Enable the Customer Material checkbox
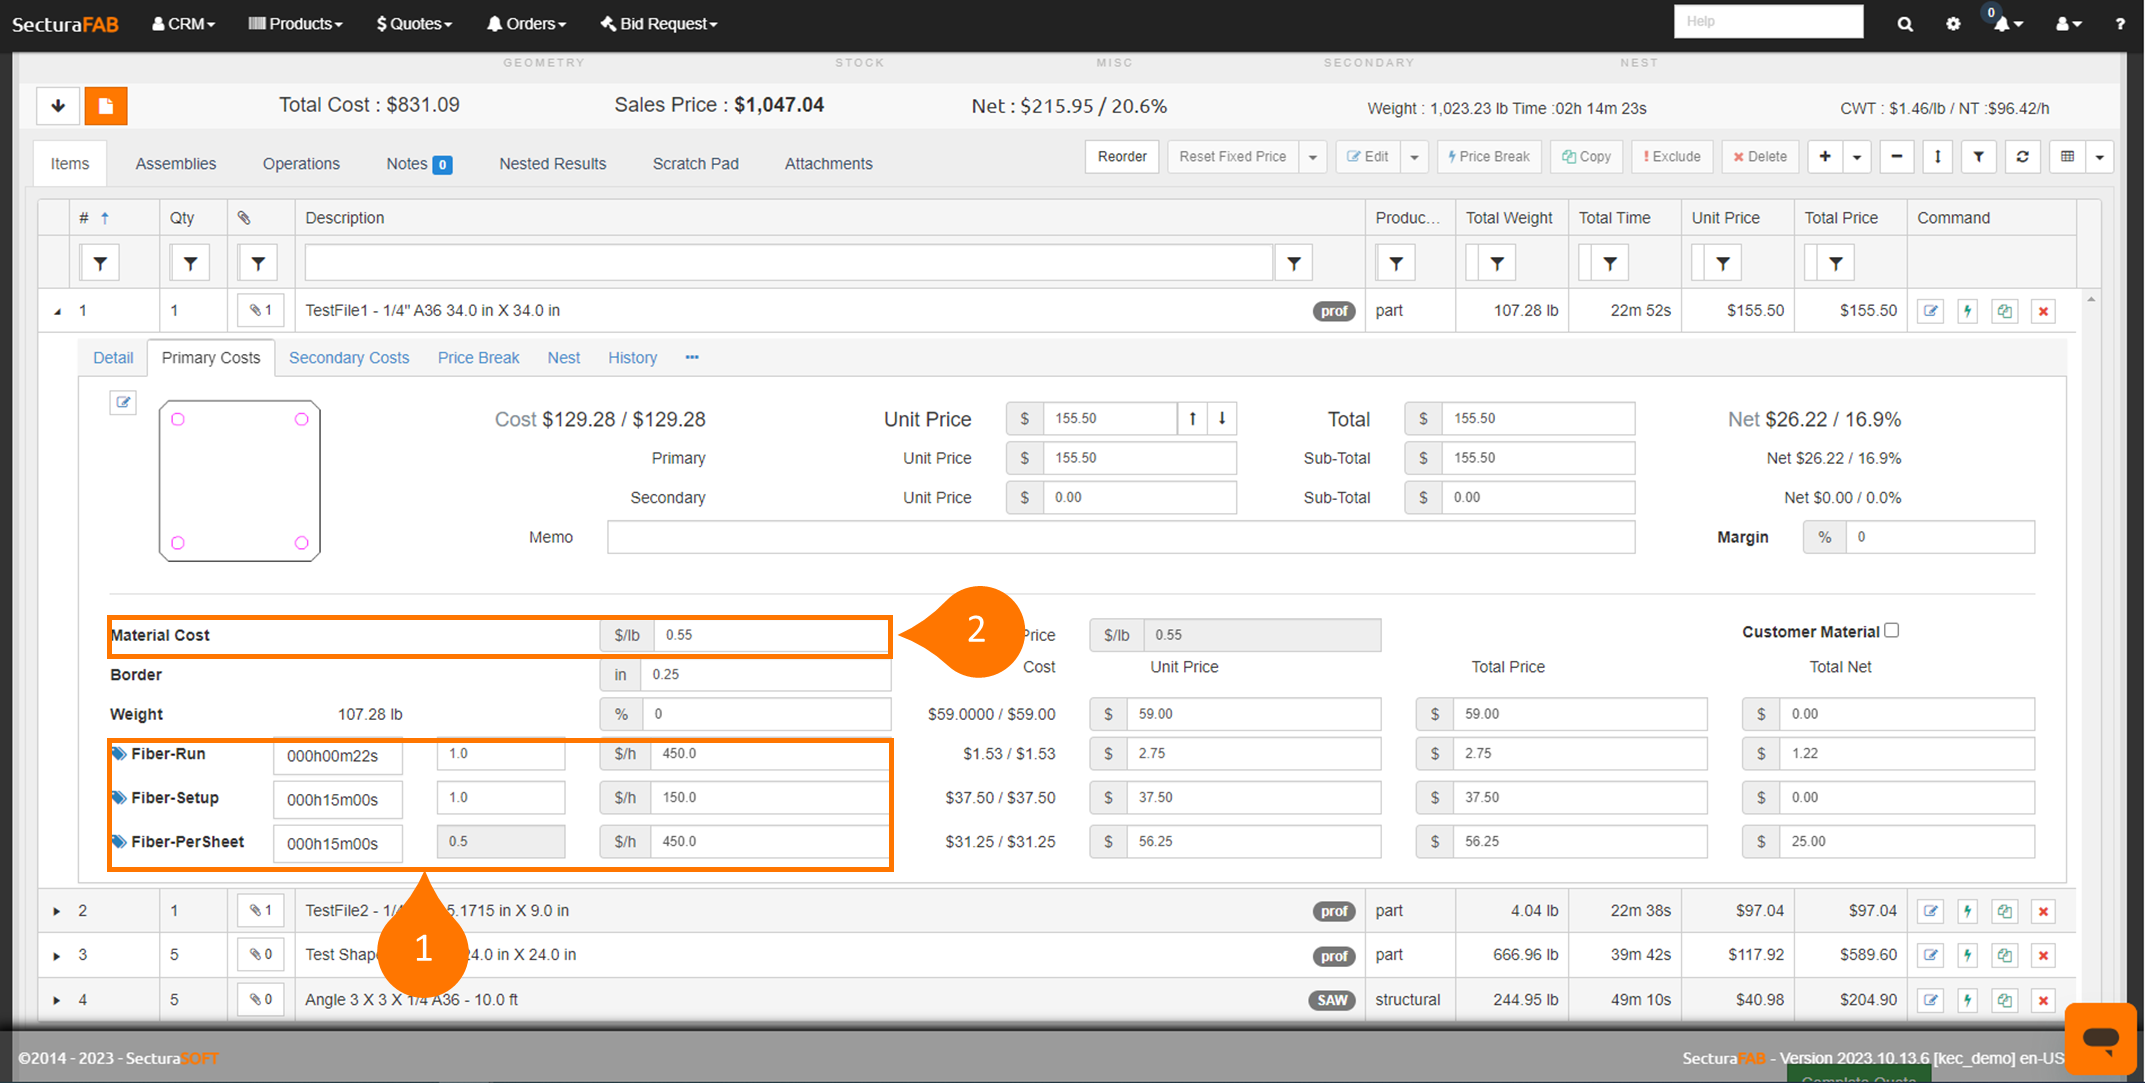This screenshot has width=2145, height=1083. tap(1891, 630)
